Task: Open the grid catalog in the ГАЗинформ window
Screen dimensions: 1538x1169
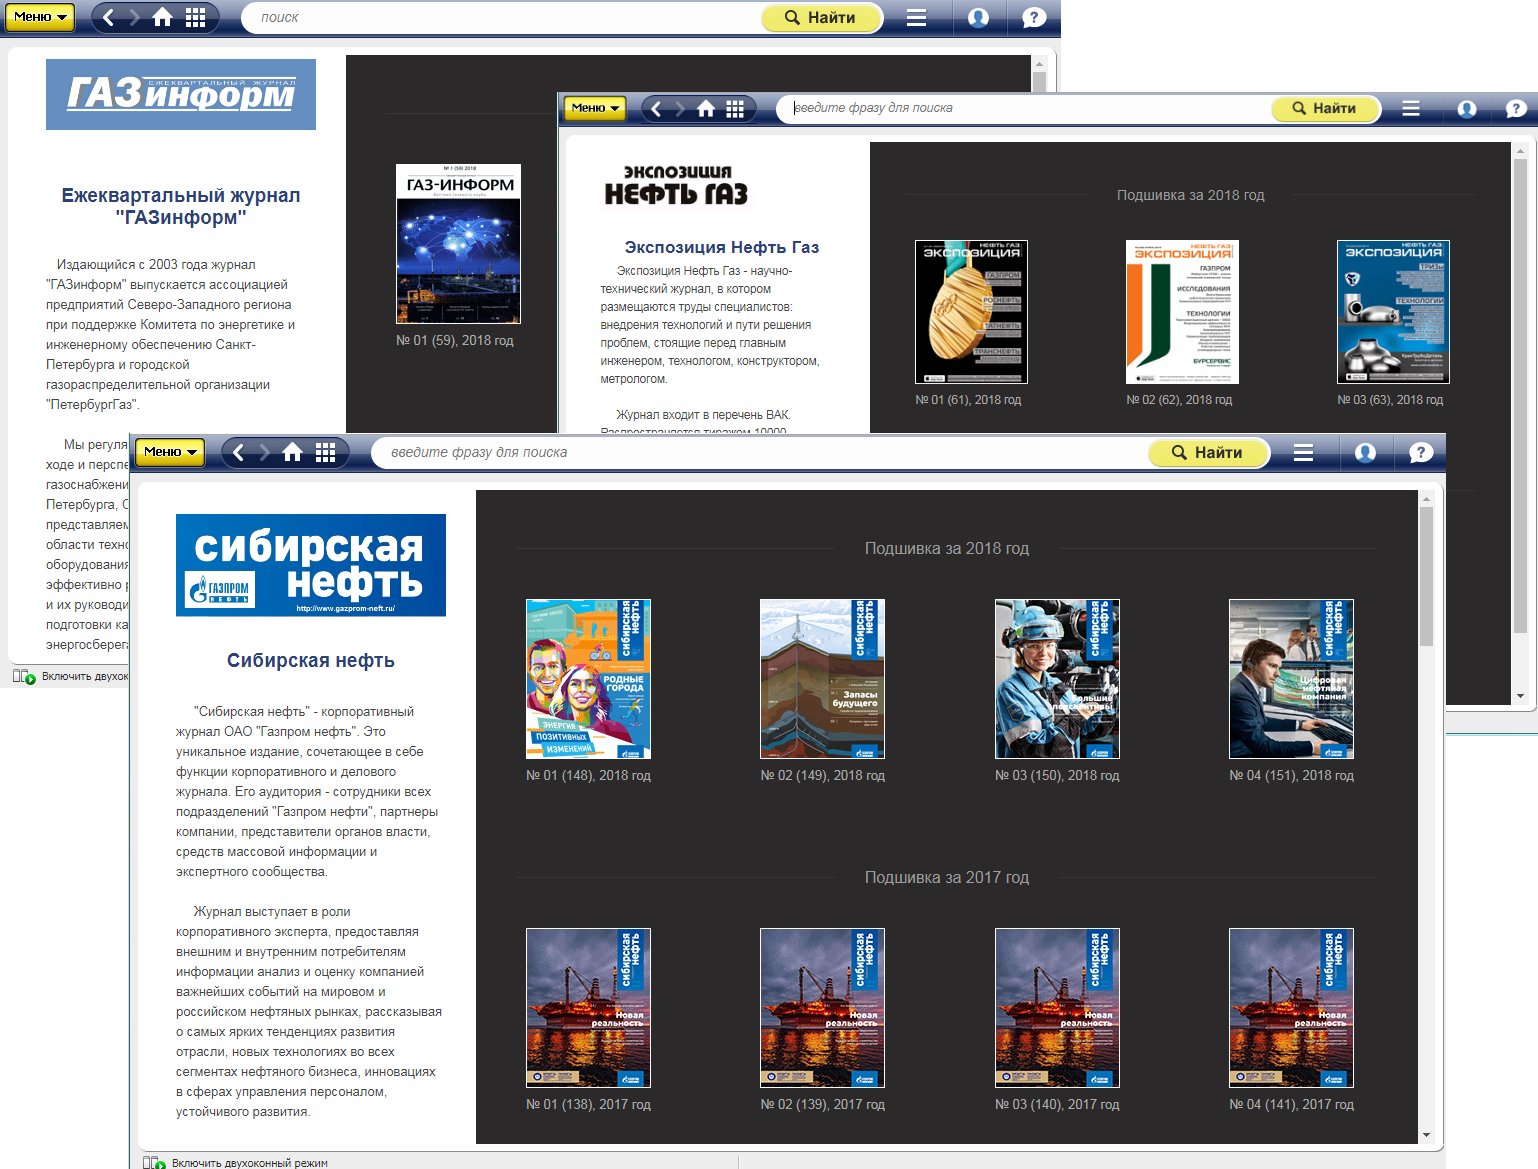Action: (x=196, y=17)
